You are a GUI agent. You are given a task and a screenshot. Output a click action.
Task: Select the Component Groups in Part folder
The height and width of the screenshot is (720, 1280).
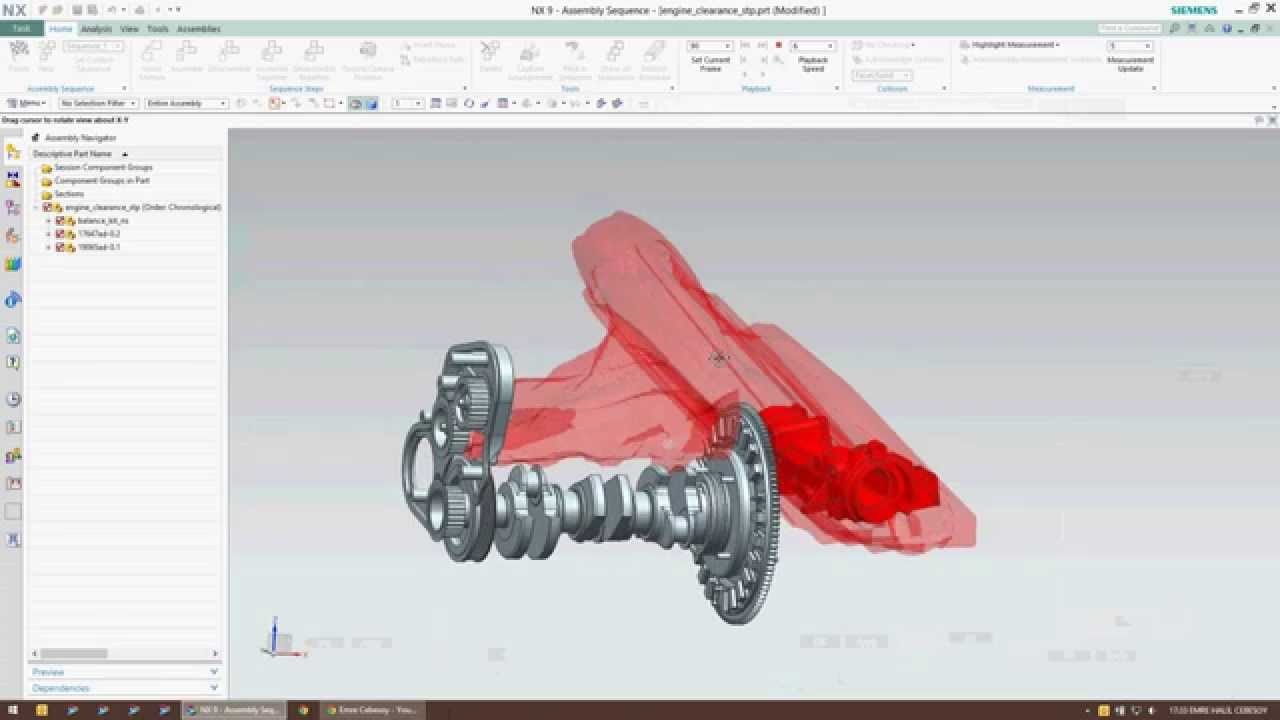pos(101,181)
